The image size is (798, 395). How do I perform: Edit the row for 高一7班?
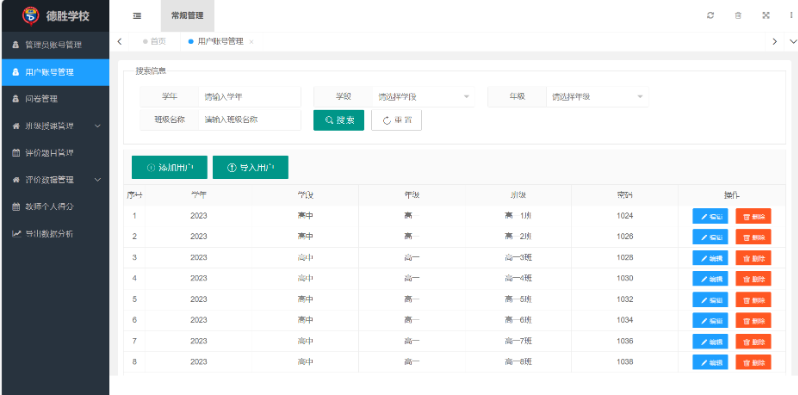710,341
